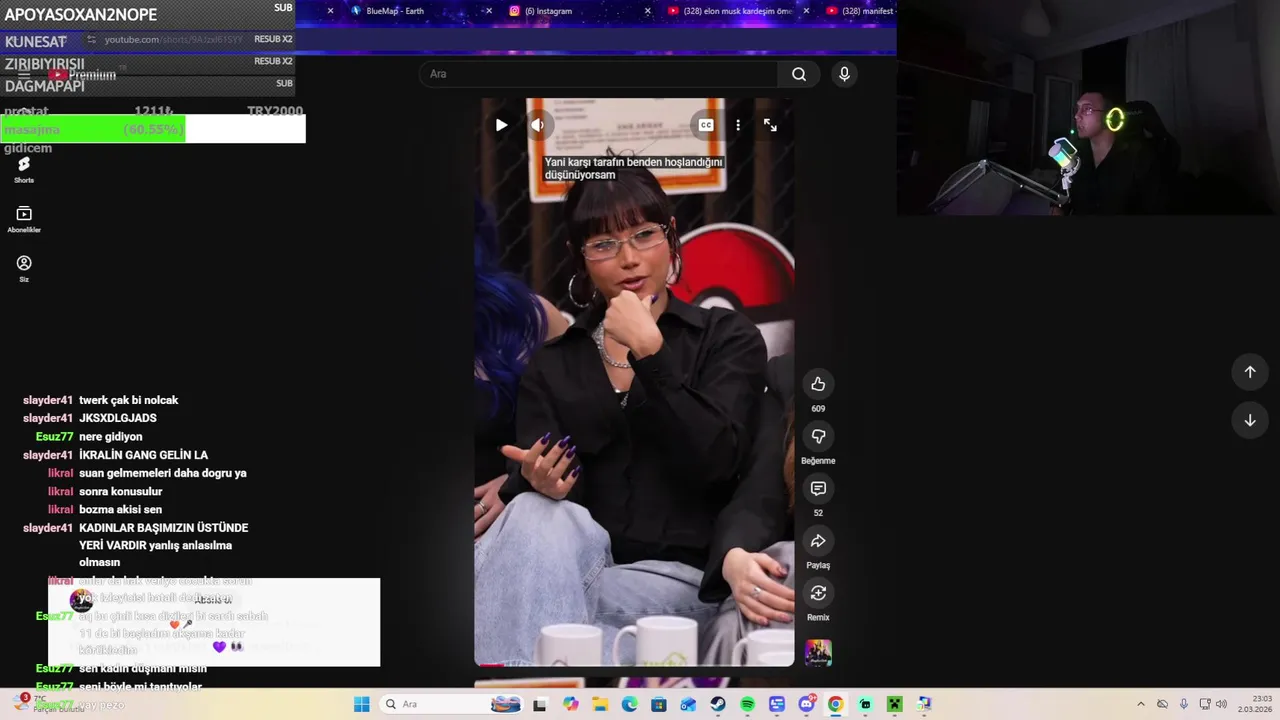The width and height of the screenshot is (1280, 720).
Task: Open the Windows Start menu
Action: tap(361, 704)
